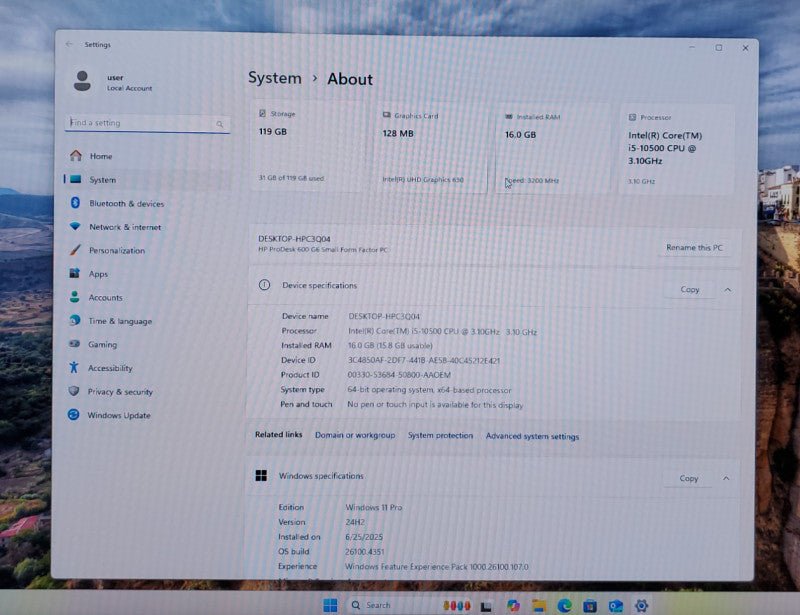Click the Personalization paintbrush icon
The height and width of the screenshot is (615, 800).
click(x=75, y=250)
